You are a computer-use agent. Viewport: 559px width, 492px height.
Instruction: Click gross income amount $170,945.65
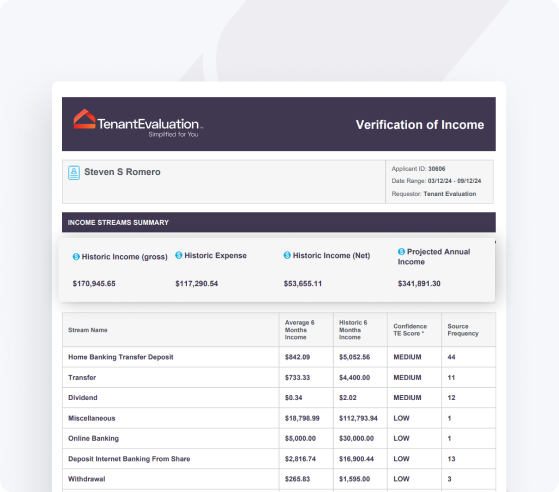tap(94, 284)
